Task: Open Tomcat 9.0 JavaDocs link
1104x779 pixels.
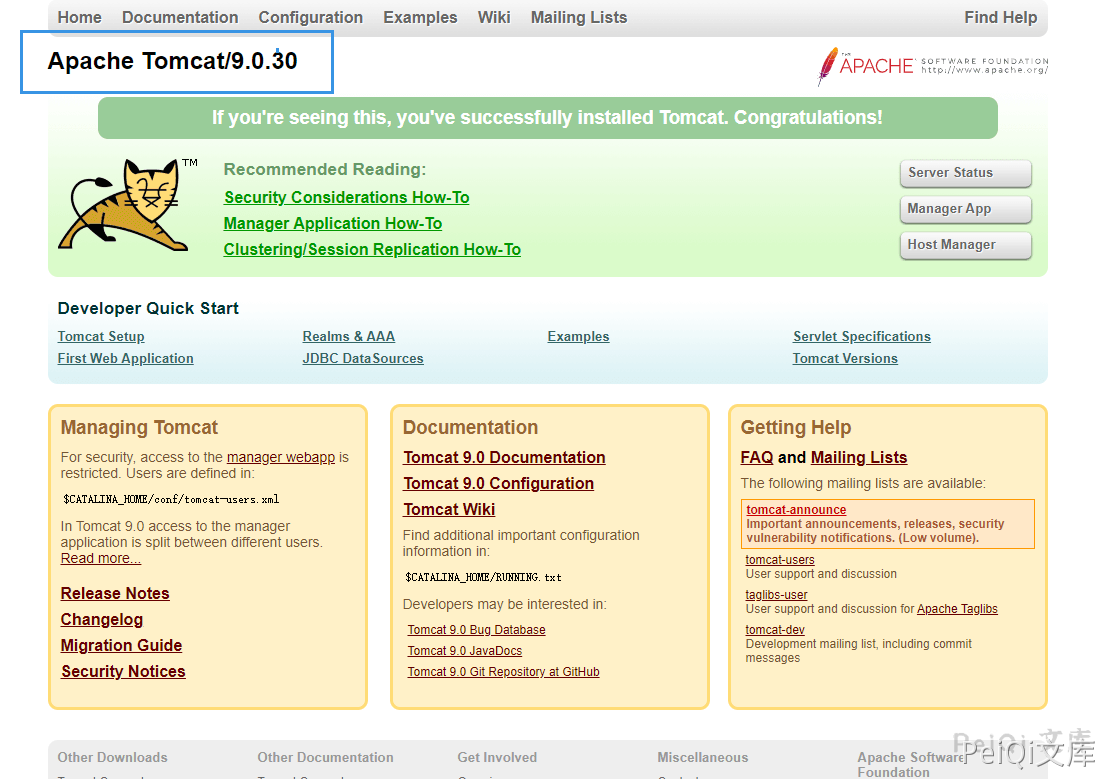Action: (465, 651)
